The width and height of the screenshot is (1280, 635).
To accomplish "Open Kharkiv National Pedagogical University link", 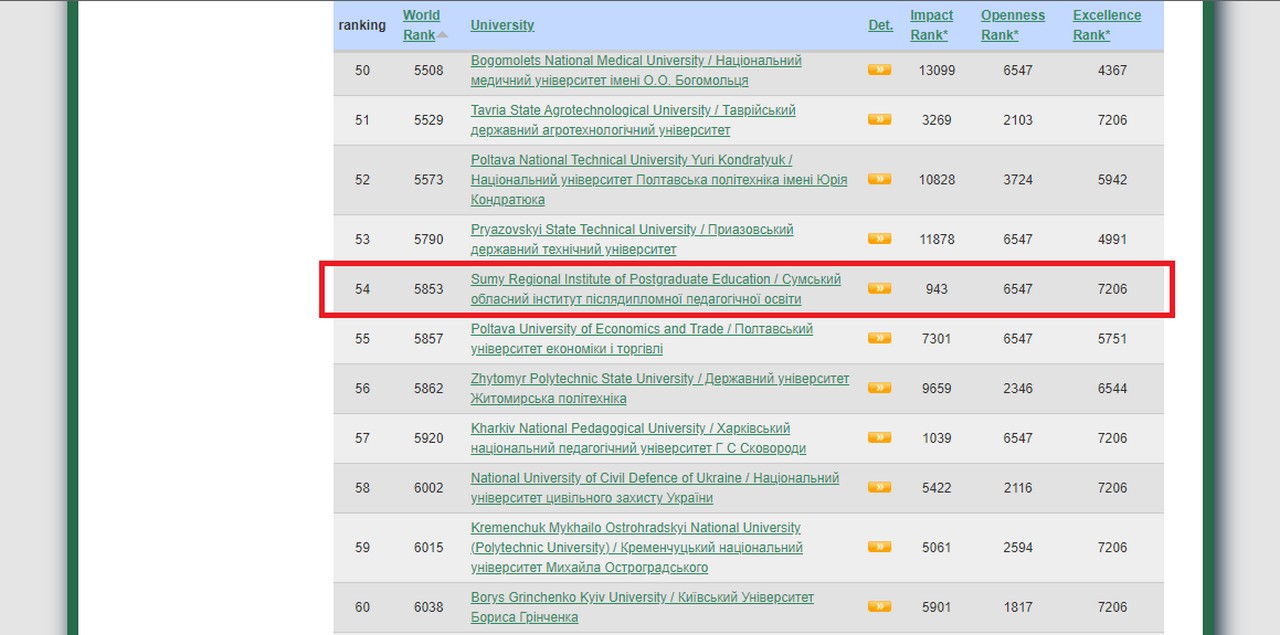I will pyautogui.click(x=638, y=437).
